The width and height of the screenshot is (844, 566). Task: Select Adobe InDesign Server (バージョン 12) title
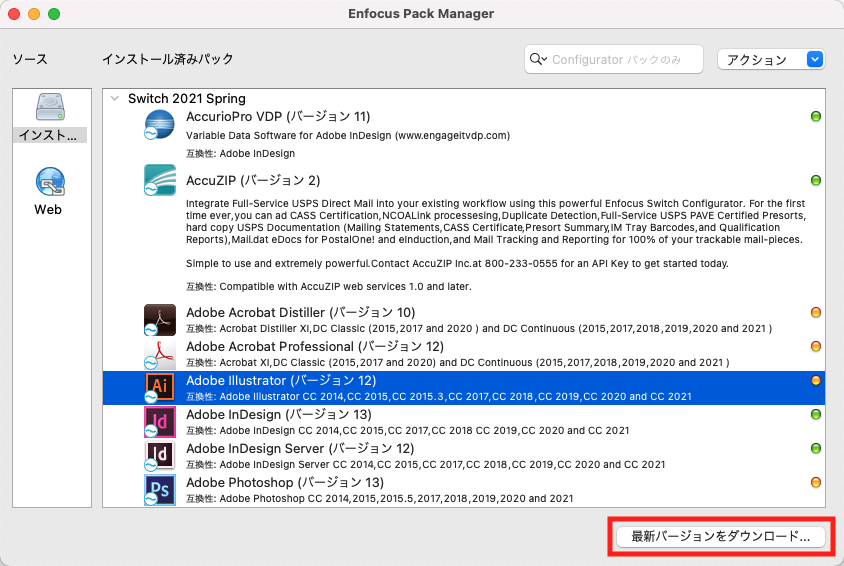tap(300, 448)
